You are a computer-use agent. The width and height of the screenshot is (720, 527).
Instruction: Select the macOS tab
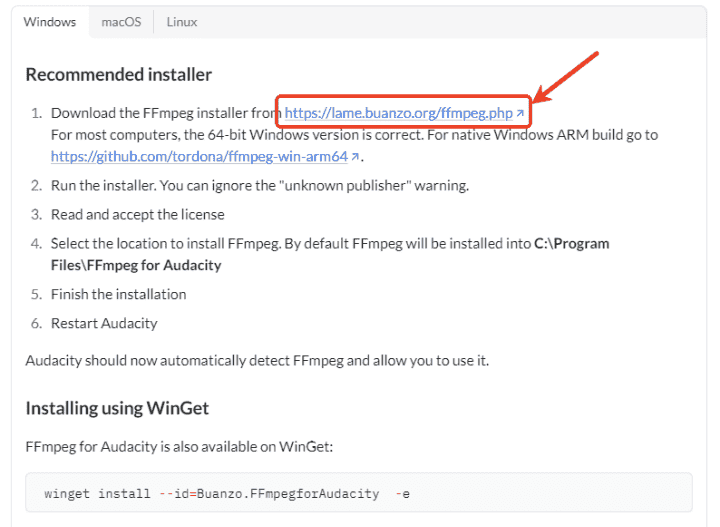[x=121, y=22]
